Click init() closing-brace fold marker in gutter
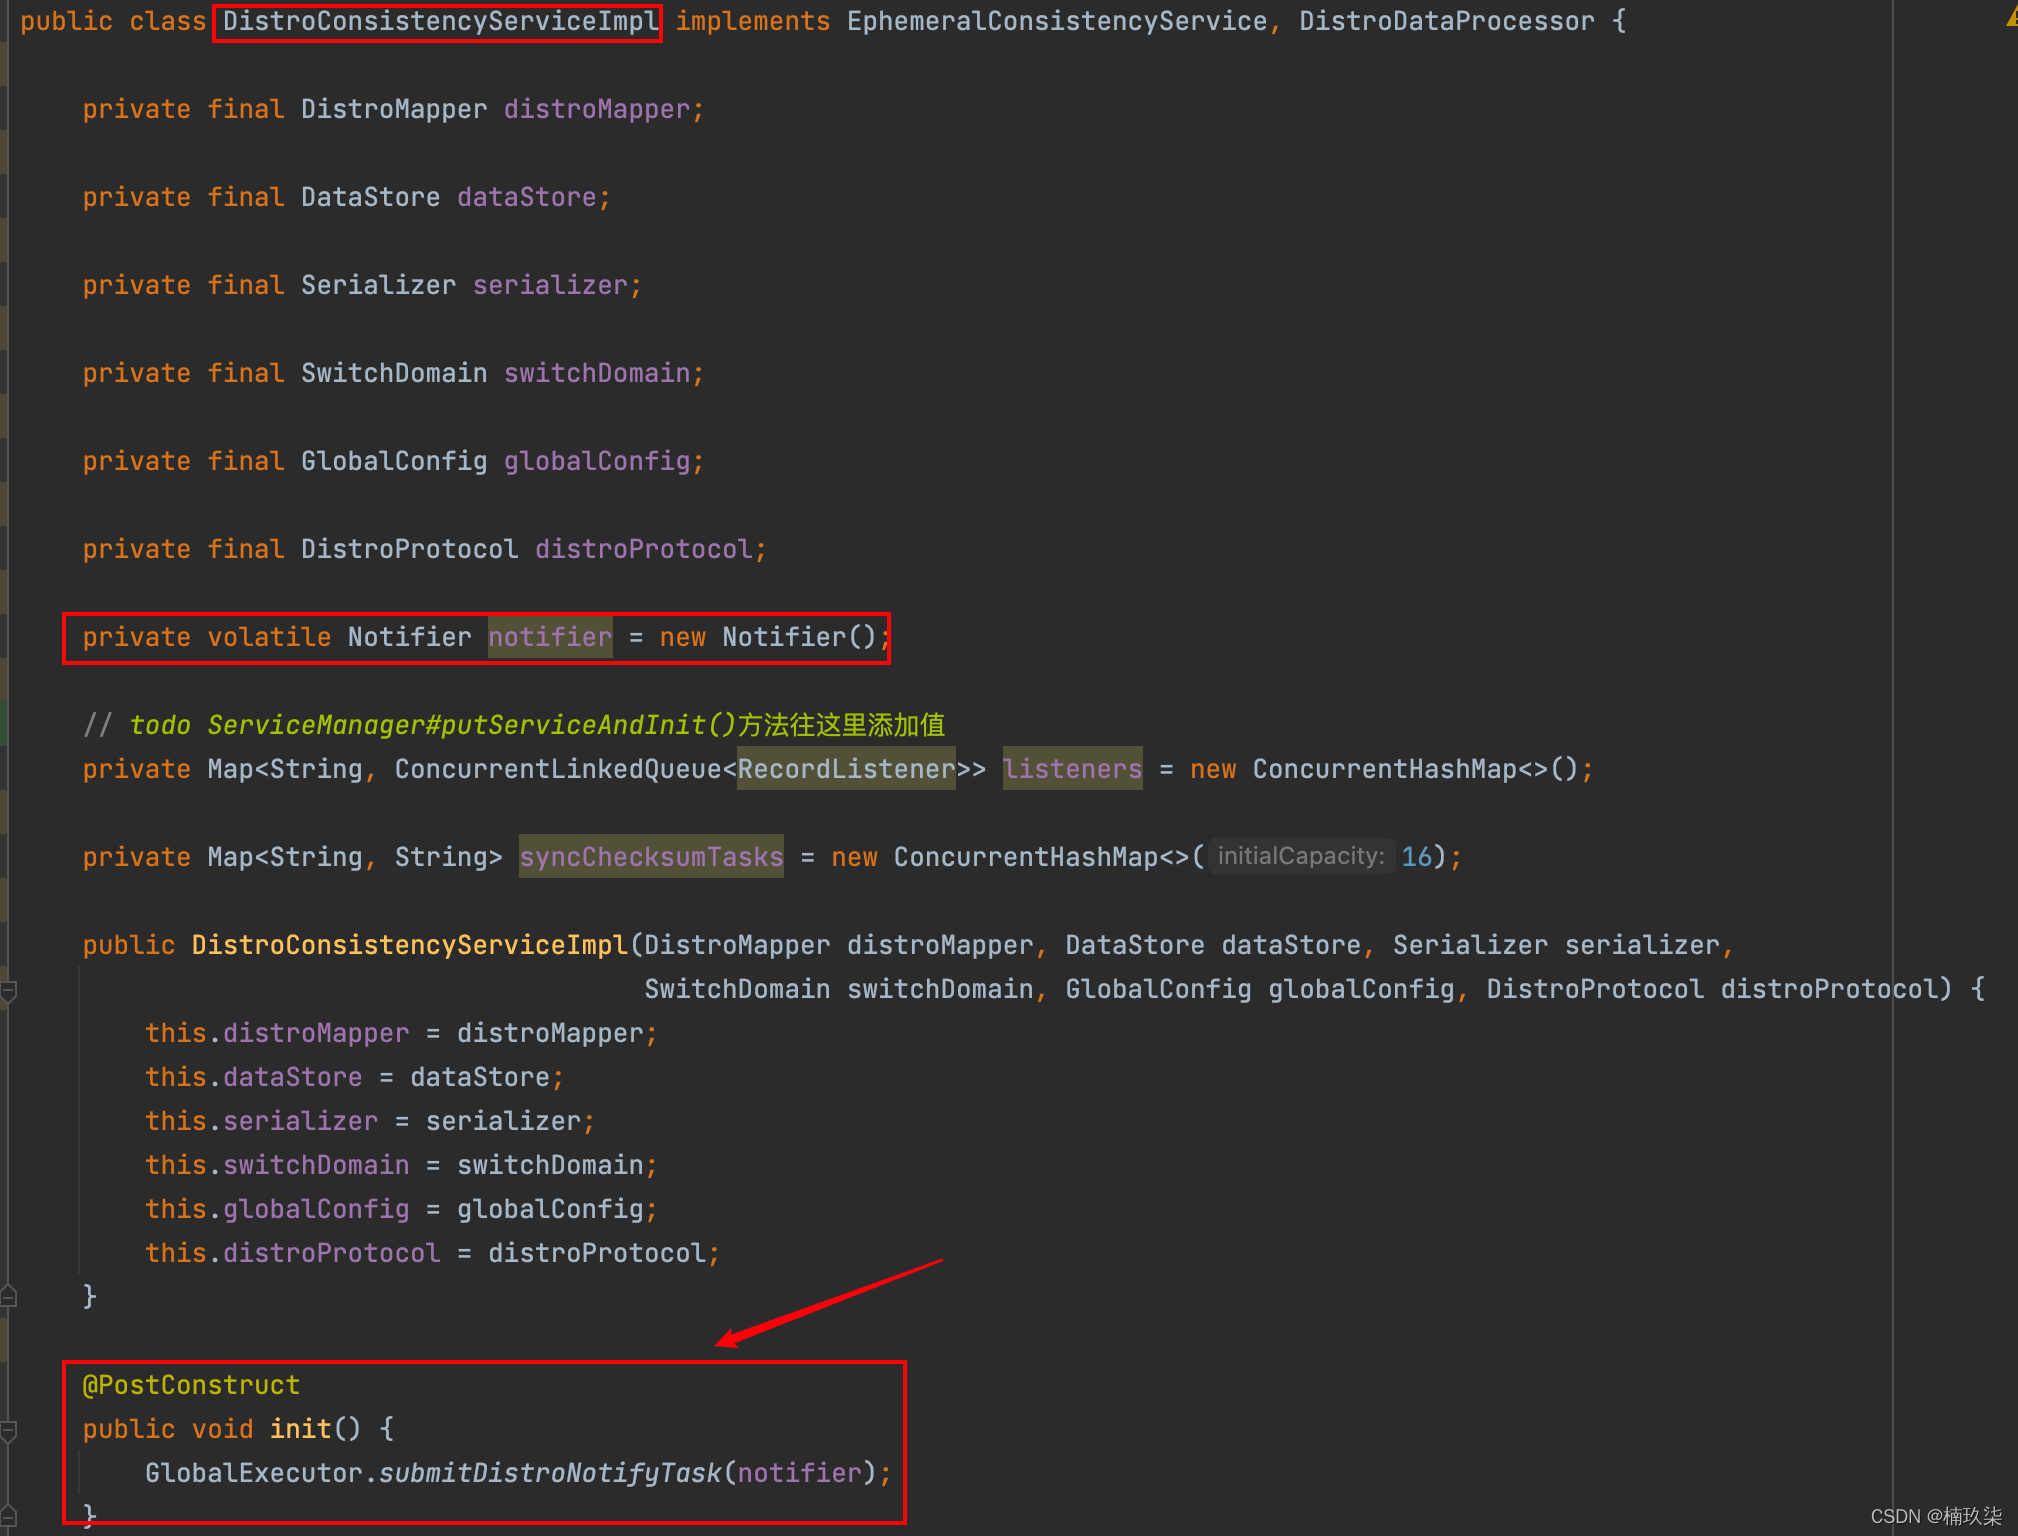This screenshot has height=1536, width=2018. coord(8,1516)
